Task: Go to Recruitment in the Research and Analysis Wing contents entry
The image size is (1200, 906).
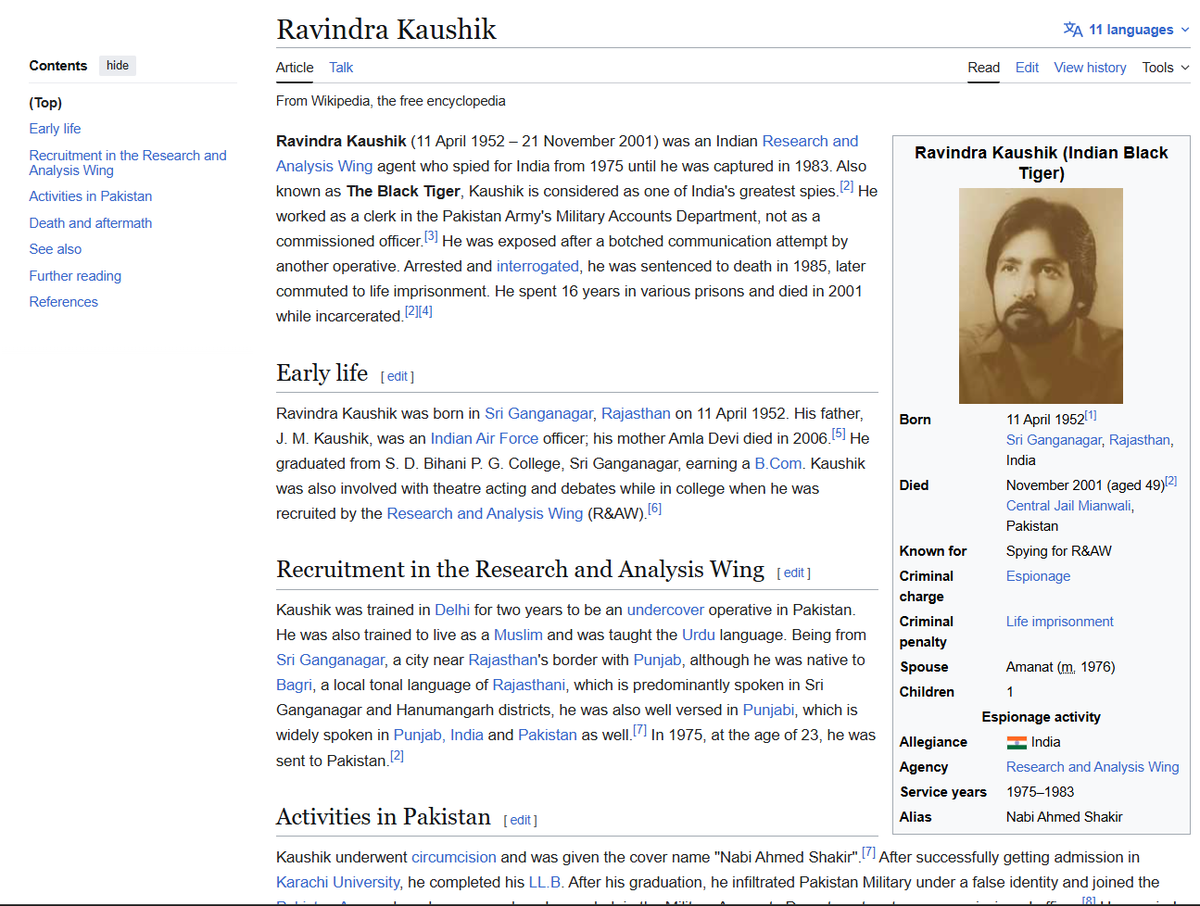Action: point(128,163)
